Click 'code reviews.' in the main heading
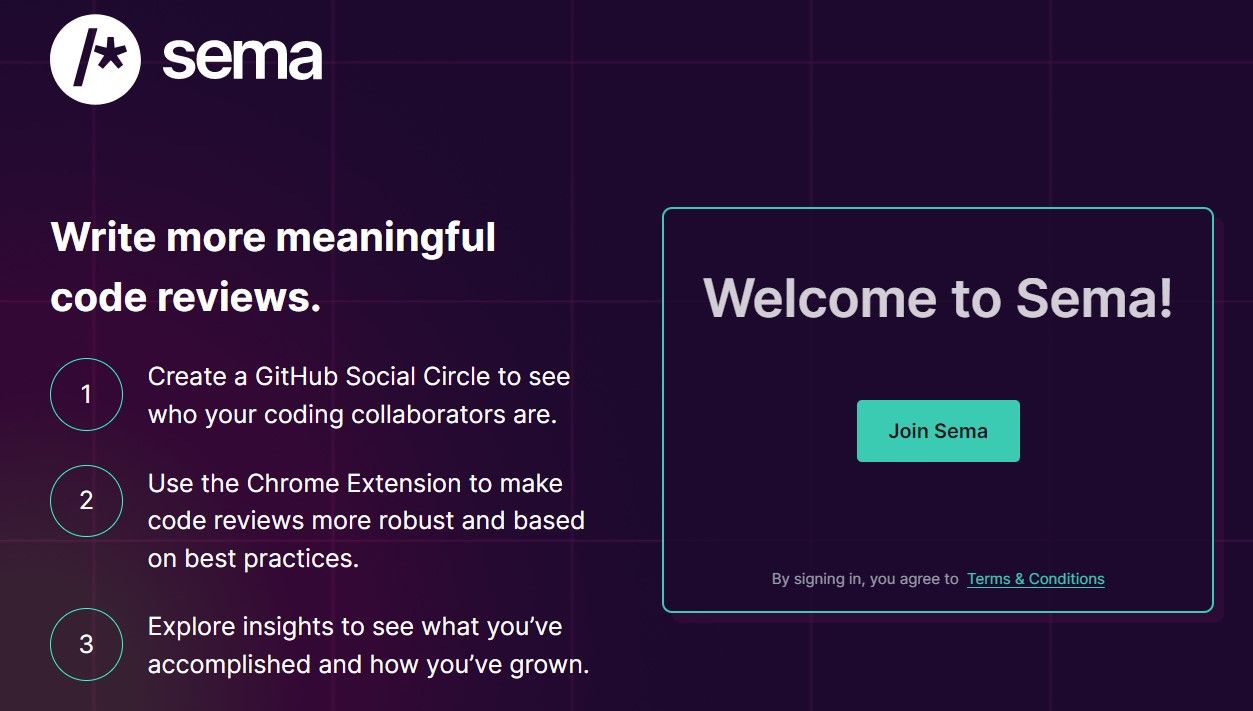 click(186, 298)
